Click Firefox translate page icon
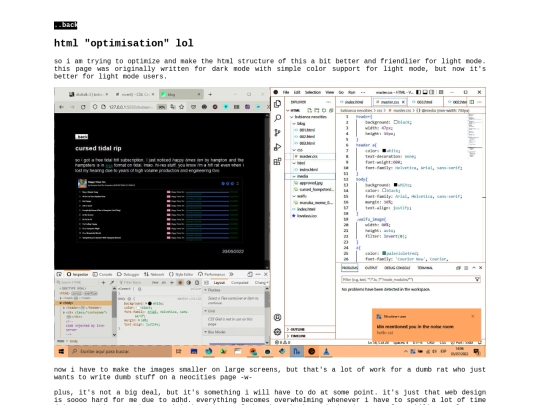 [173, 107]
